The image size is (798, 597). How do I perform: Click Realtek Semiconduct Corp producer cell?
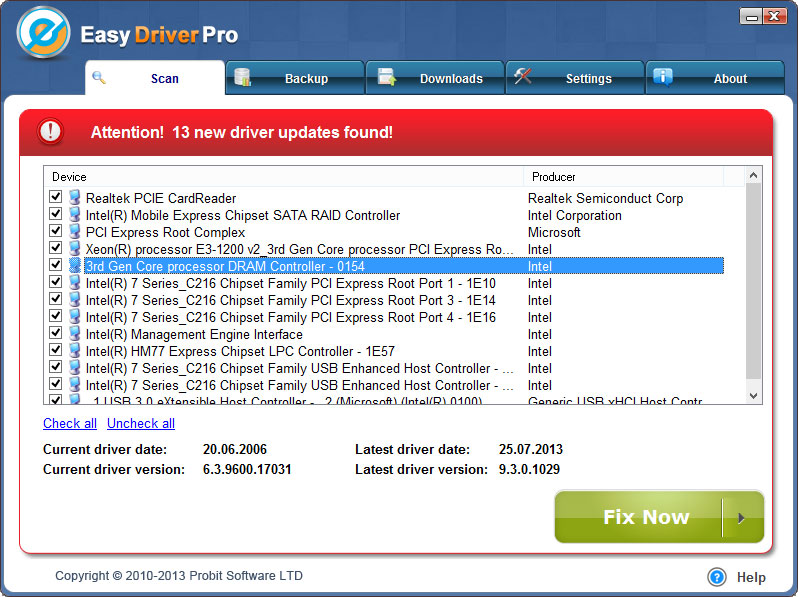(605, 198)
